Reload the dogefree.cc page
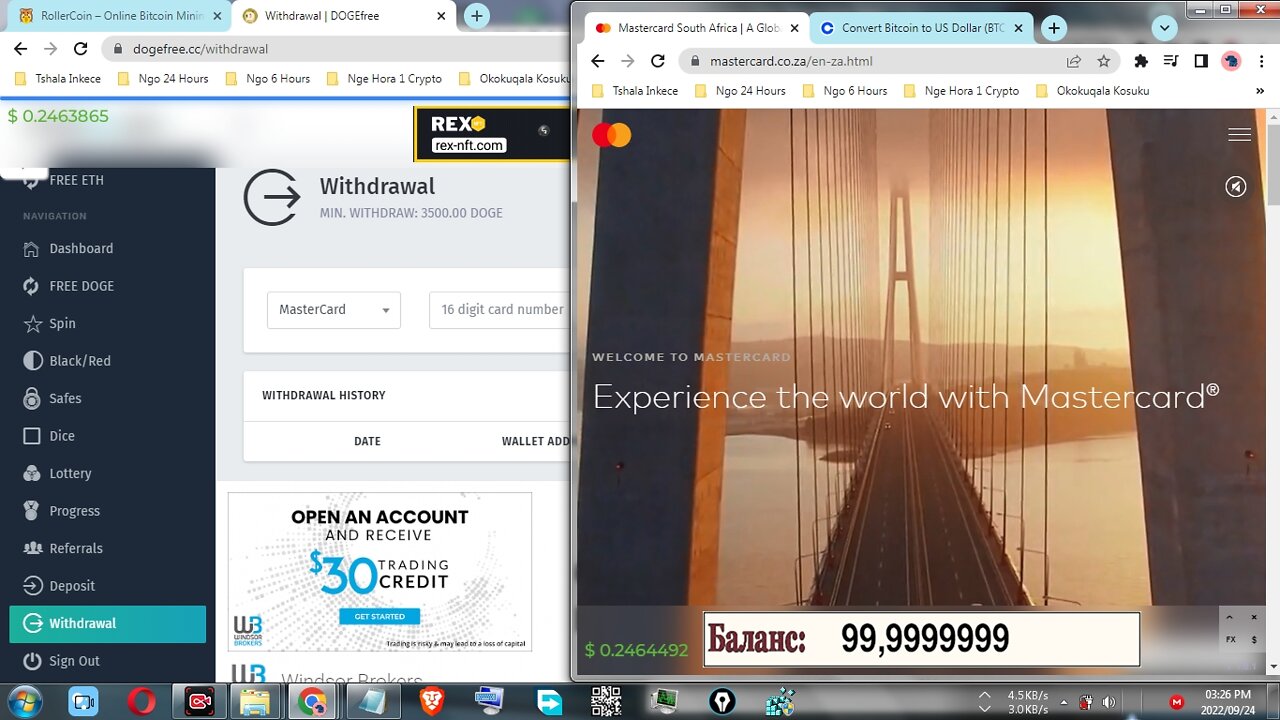Screen dimensions: 1280x720 click(81, 48)
